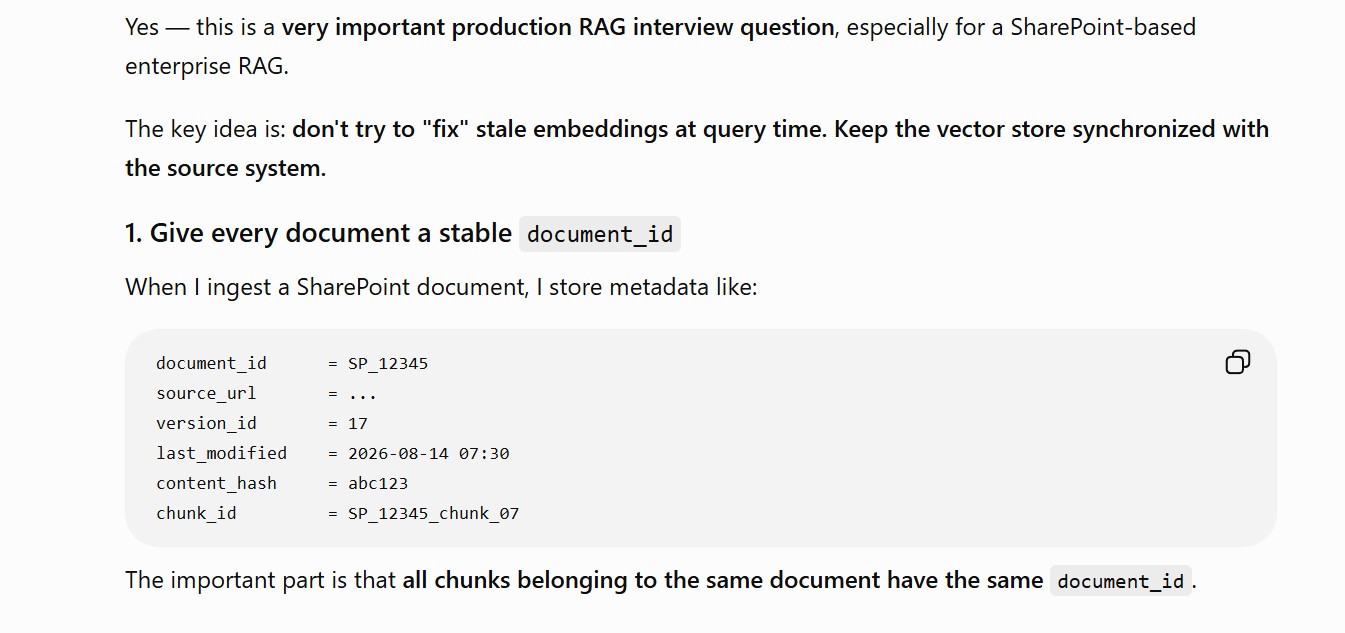Copy the metadata code block

[x=1237, y=362]
